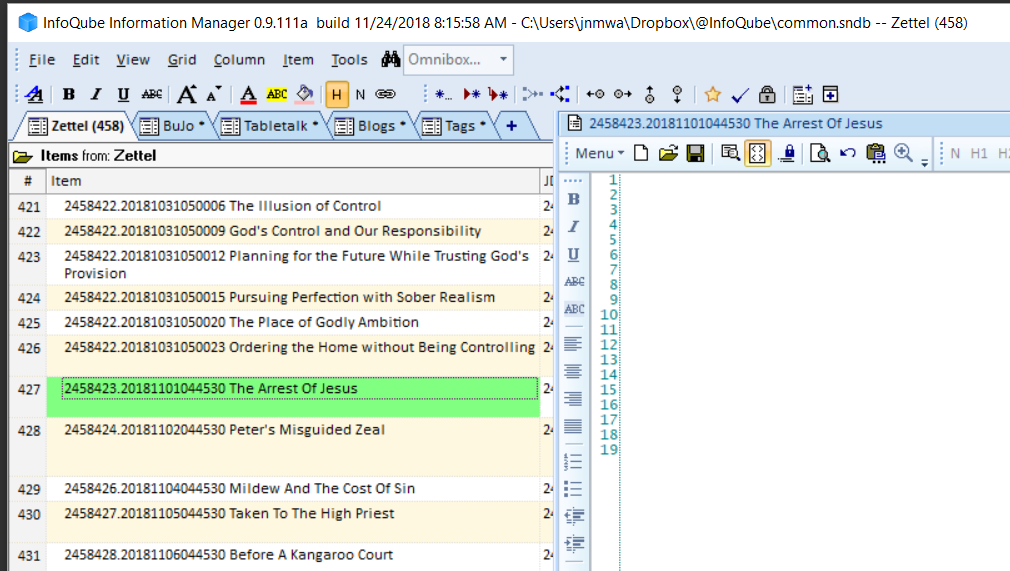The image size is (1010, 571).
Task: Click into the Omnibox search field
Action: [x=450, y=59]
